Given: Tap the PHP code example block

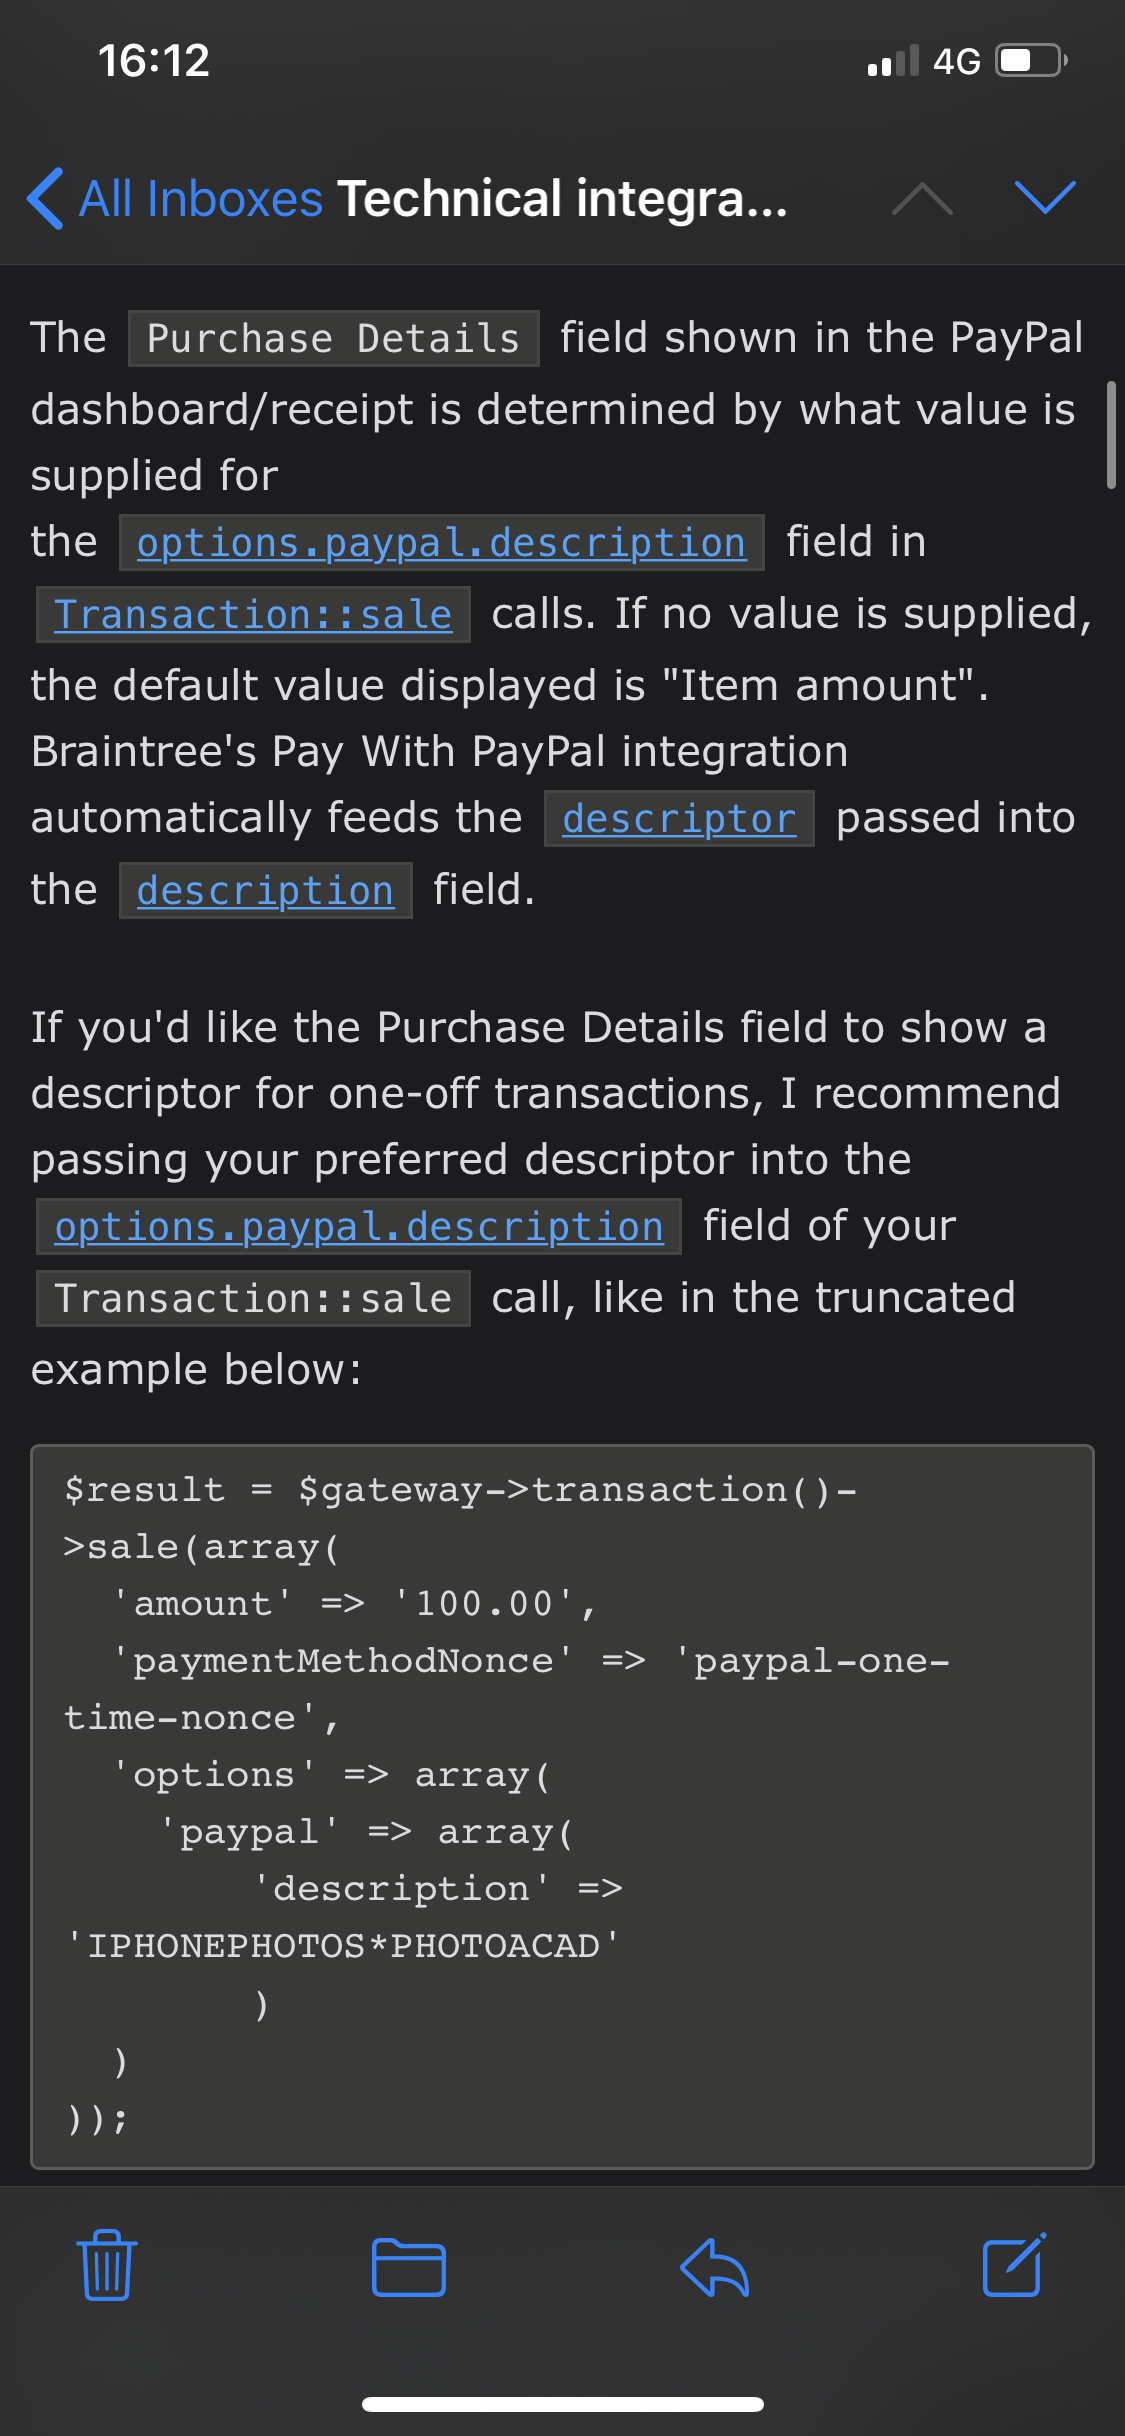Looking at the screenshot, I should pyautogui.click(x=562, y=1806).
